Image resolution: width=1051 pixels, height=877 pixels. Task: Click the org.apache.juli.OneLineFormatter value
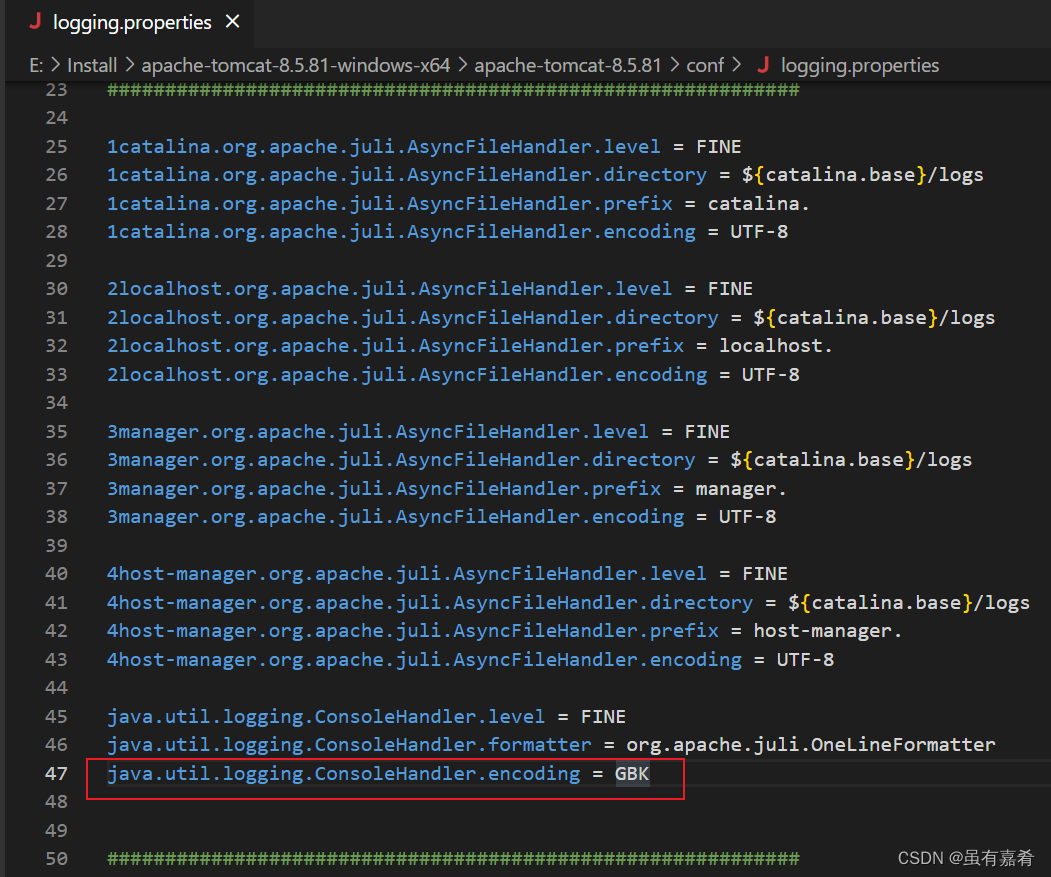tap(810, 745)
